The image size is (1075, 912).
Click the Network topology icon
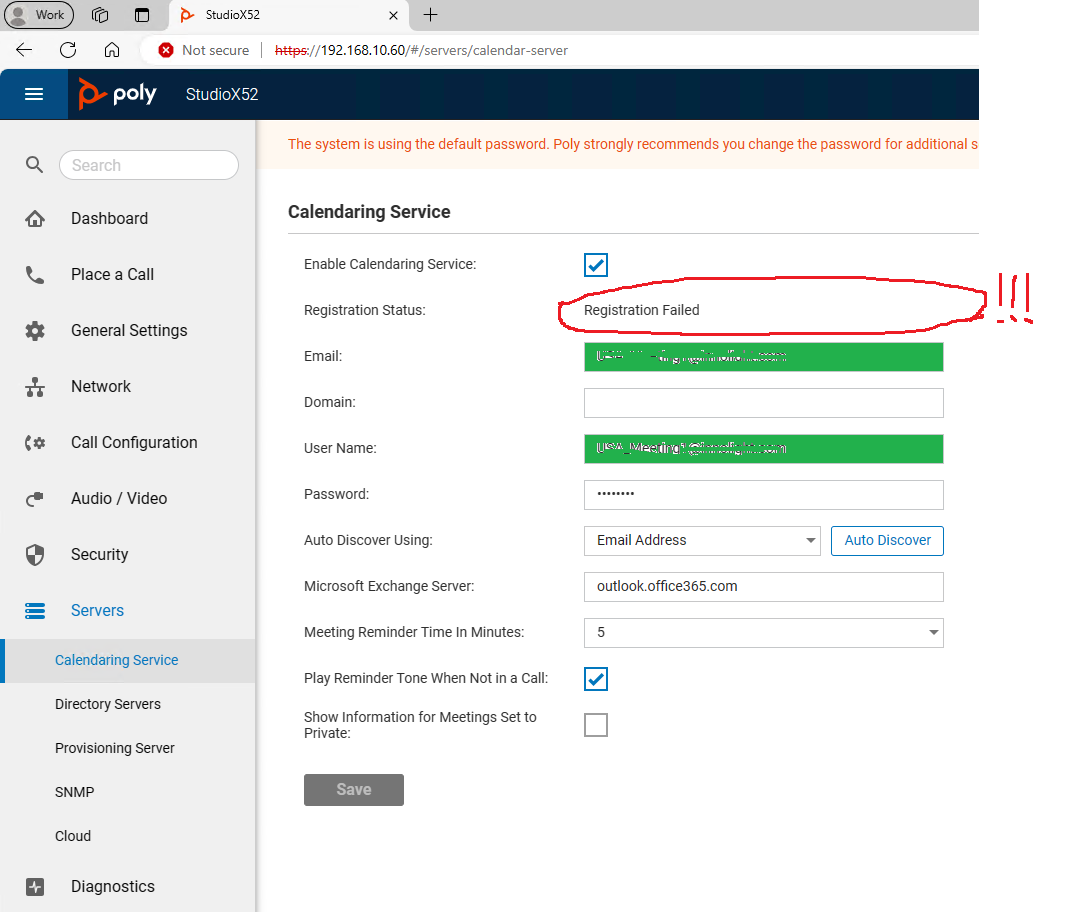tap(35, 387)
